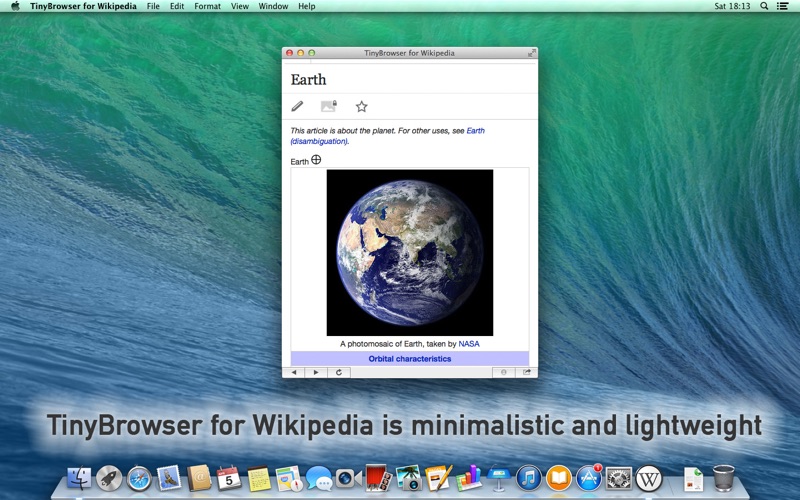Open iPhoto icon in Dock
The height and width of the screenshot is (500, 800).
point(408,479)
